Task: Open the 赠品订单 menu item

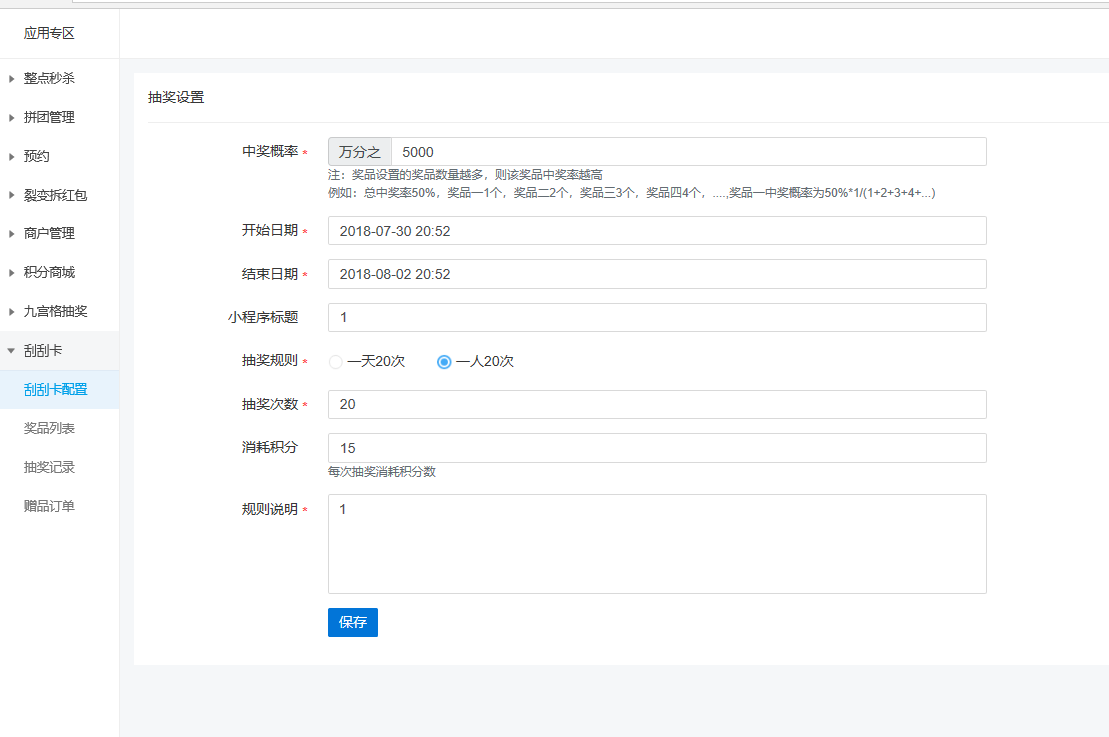Action: tap(49, 506)
